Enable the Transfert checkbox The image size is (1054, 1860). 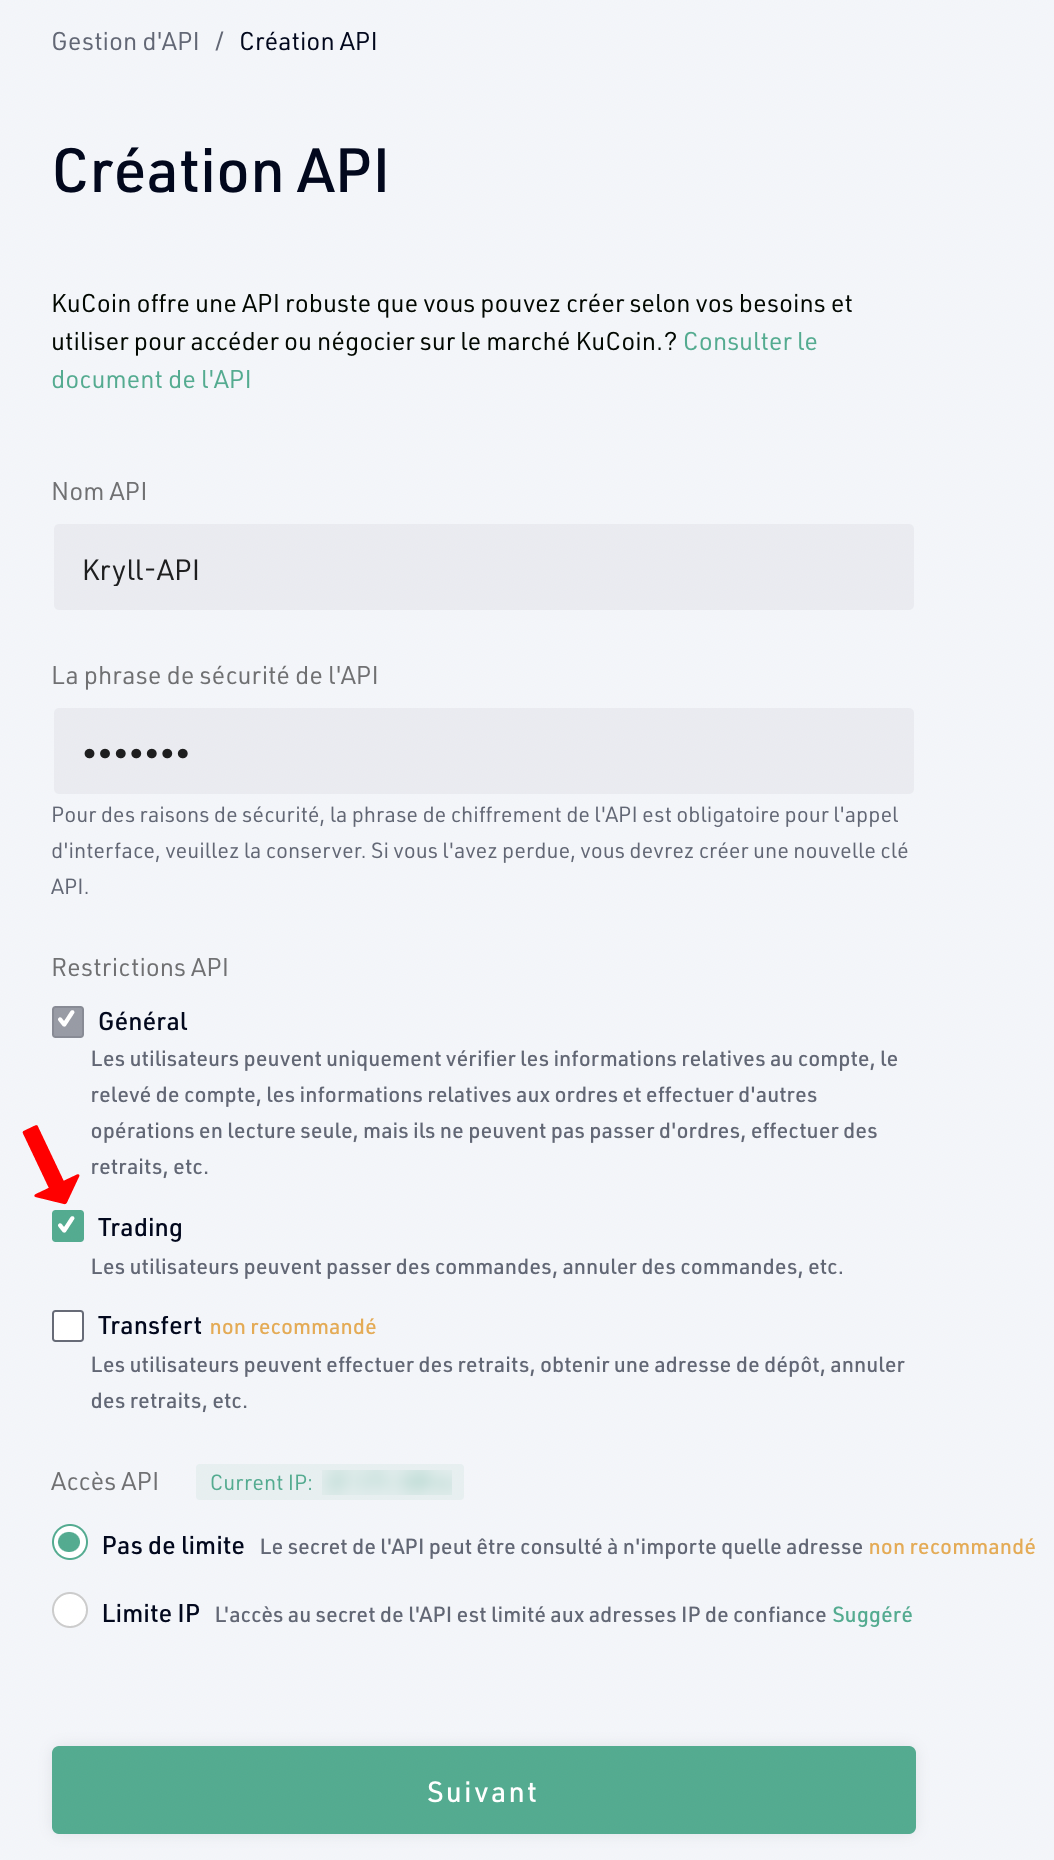point(68,1326)
